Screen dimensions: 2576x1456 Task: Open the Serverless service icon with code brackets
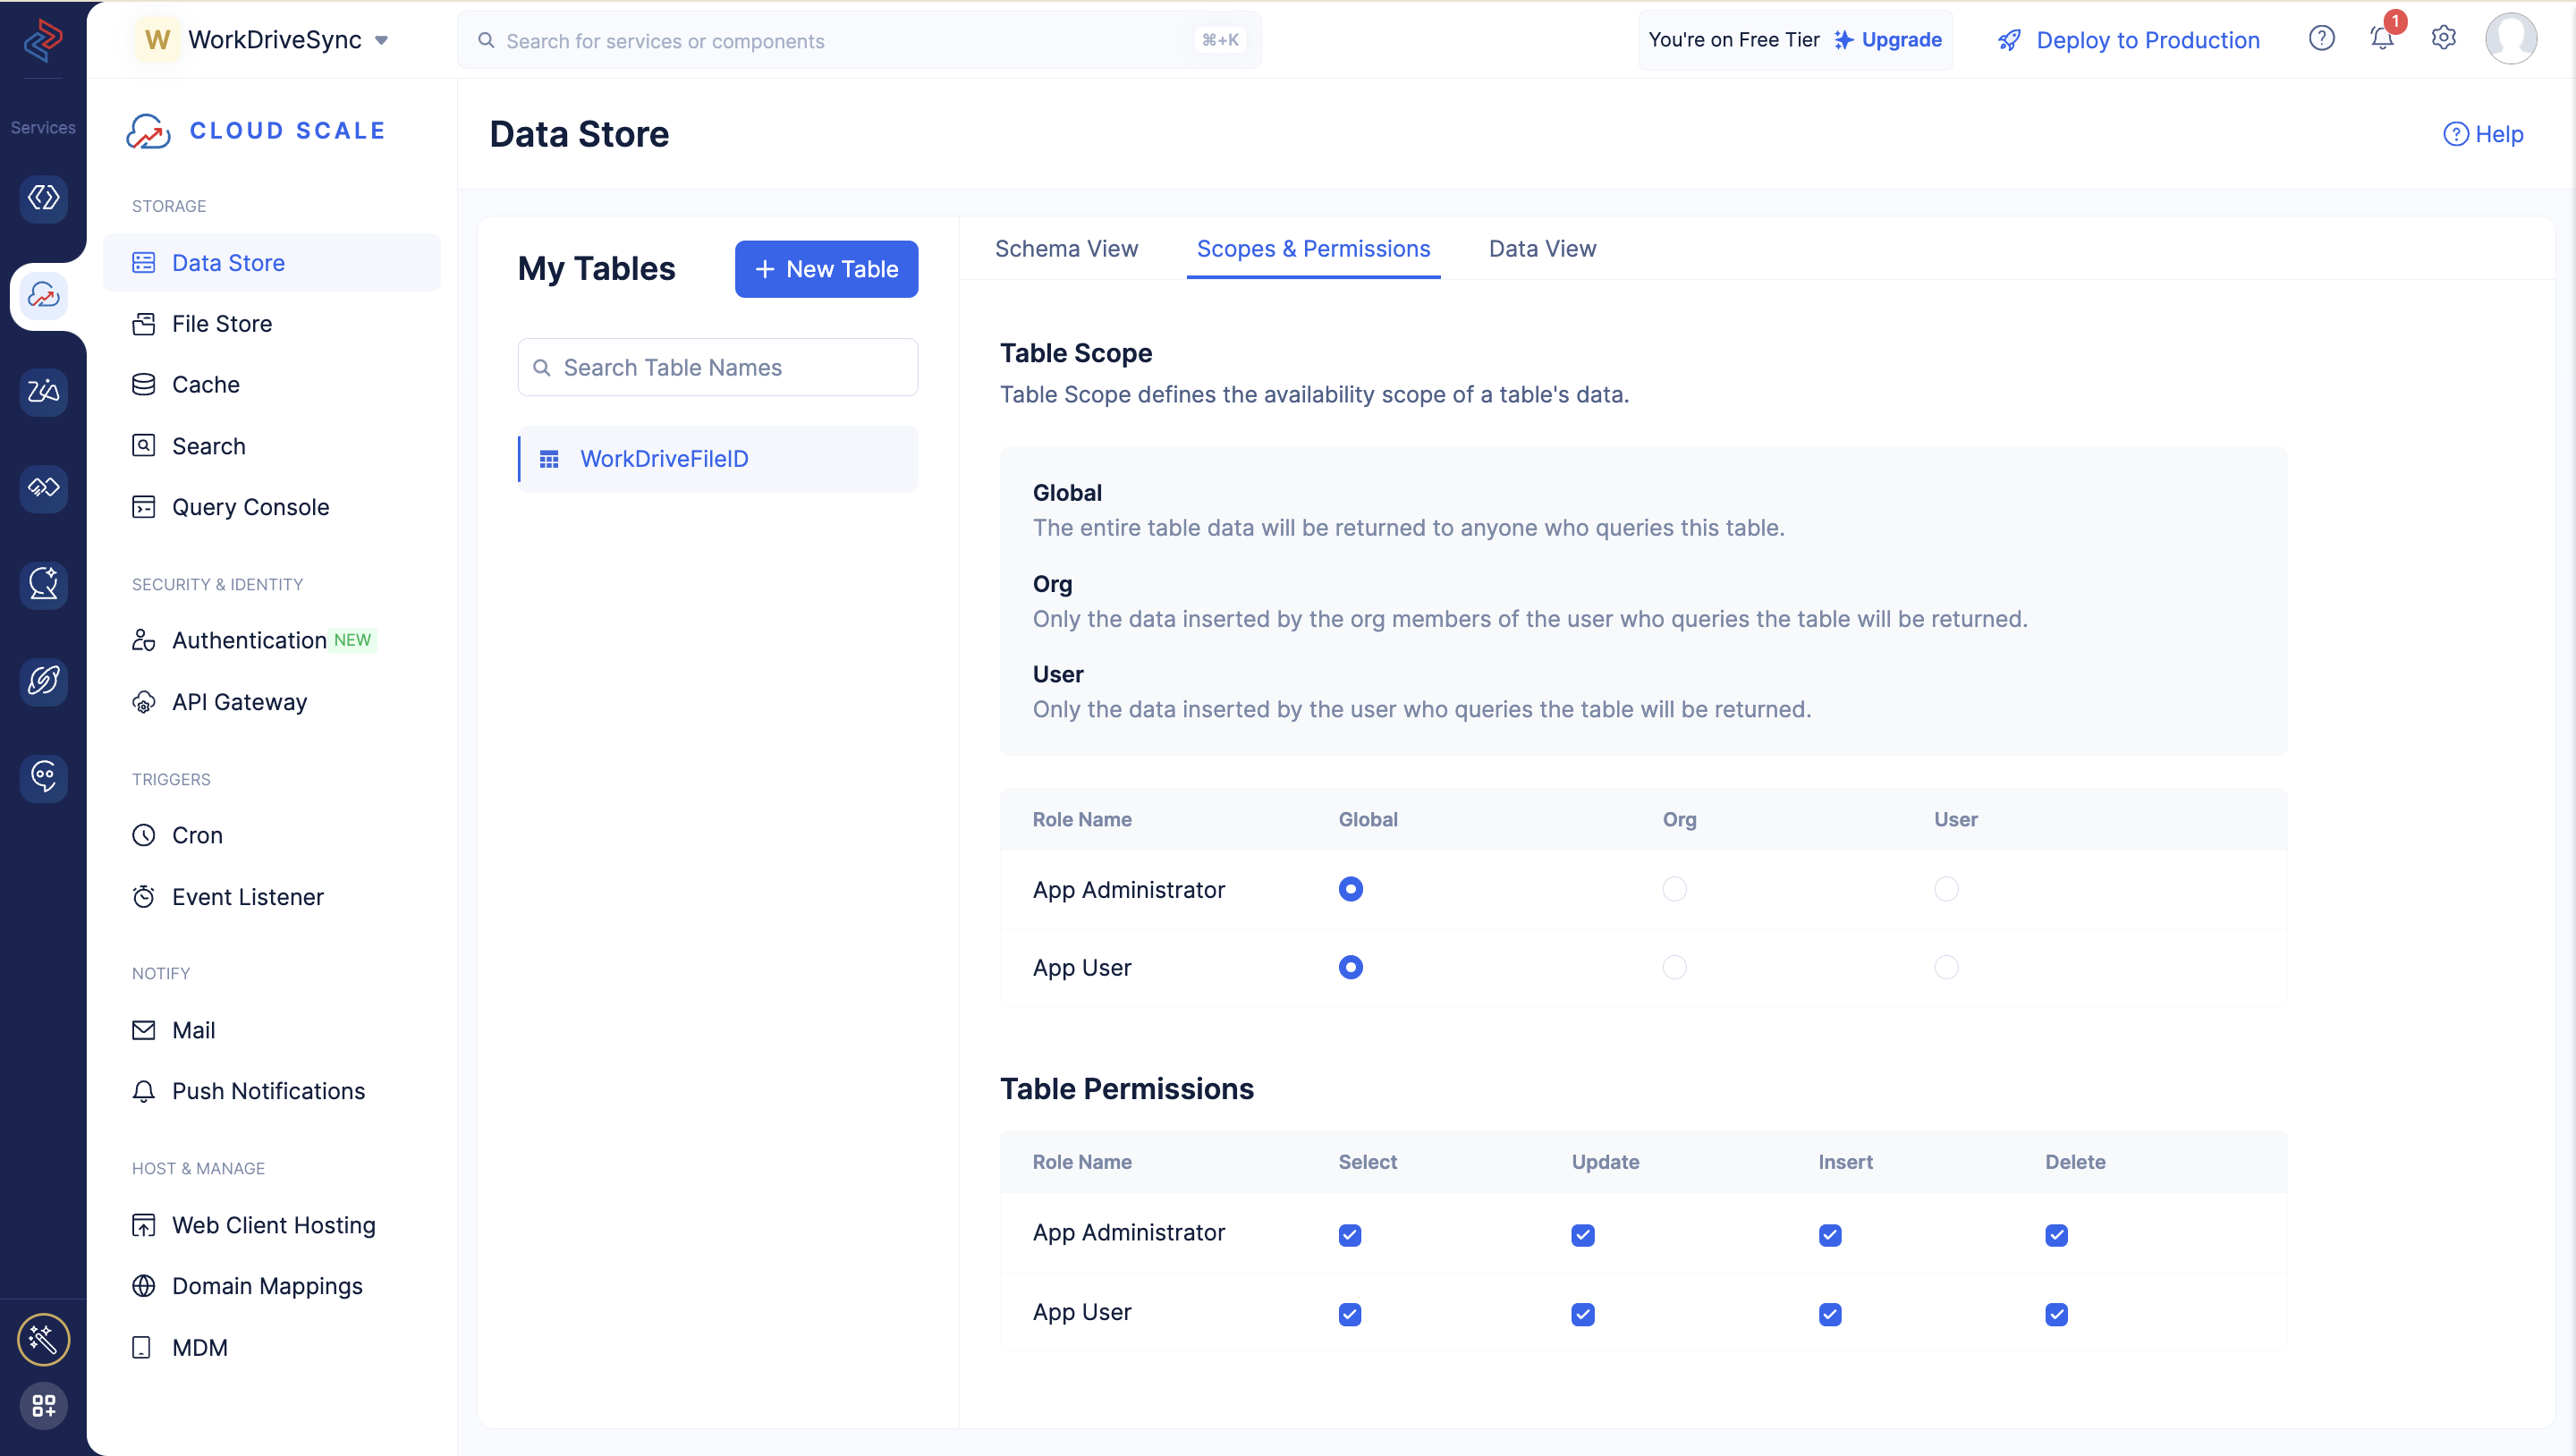coord(43,198)
